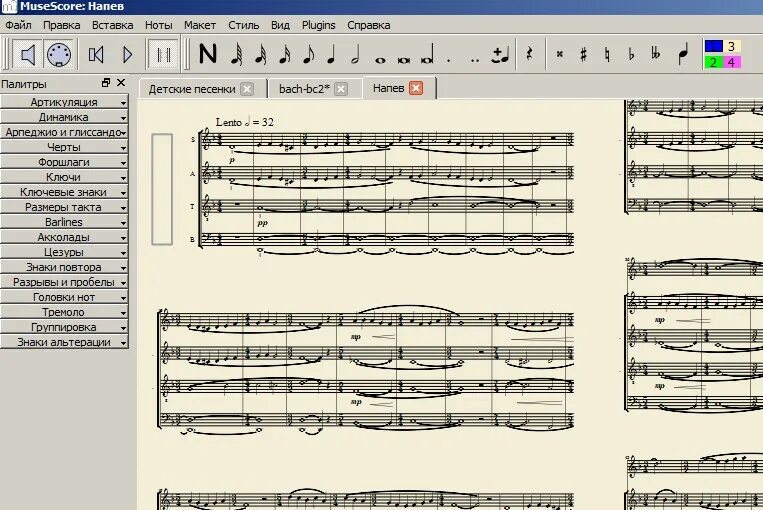Apply flat accidental

click(632, 54)
